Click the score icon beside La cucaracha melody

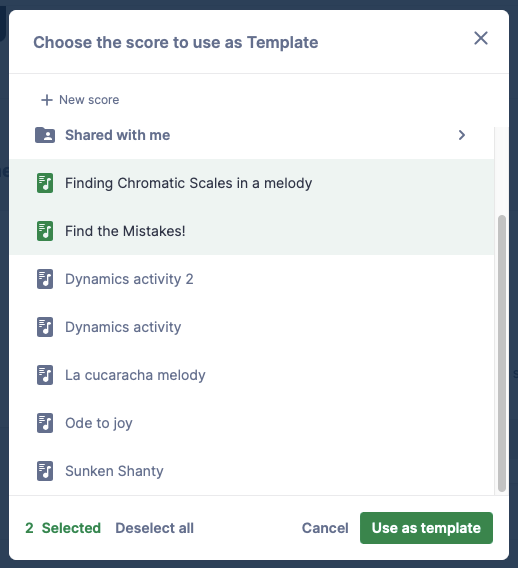click(x=45, y=375)
